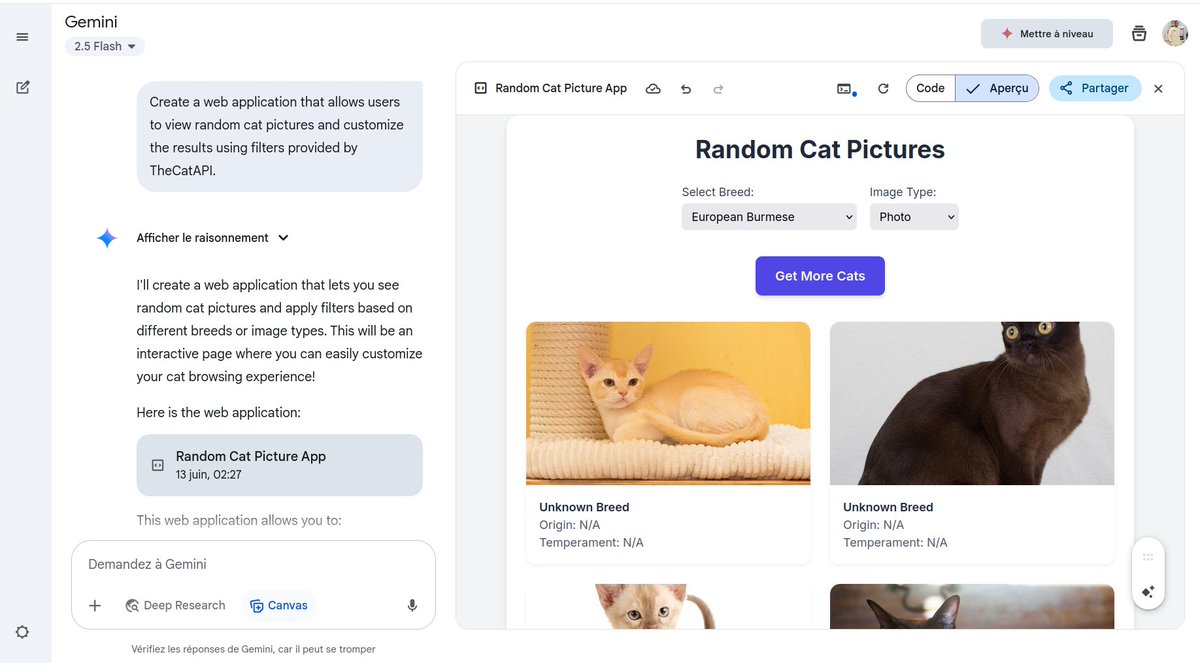Open the Select Breed dropdown
1200x663 pixels.
pyautogui.click(x=769, y=217)
